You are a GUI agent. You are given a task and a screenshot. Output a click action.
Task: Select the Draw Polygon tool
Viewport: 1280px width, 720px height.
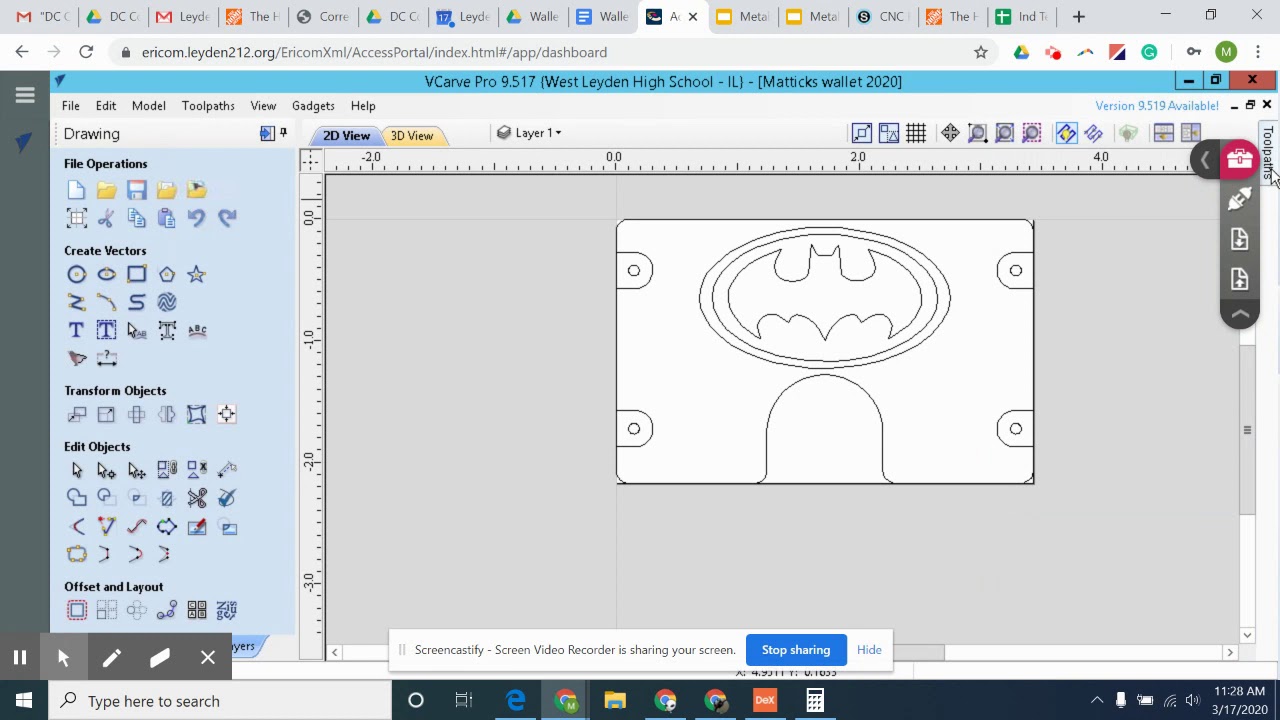pyautogui.click(x=167, y=274)
